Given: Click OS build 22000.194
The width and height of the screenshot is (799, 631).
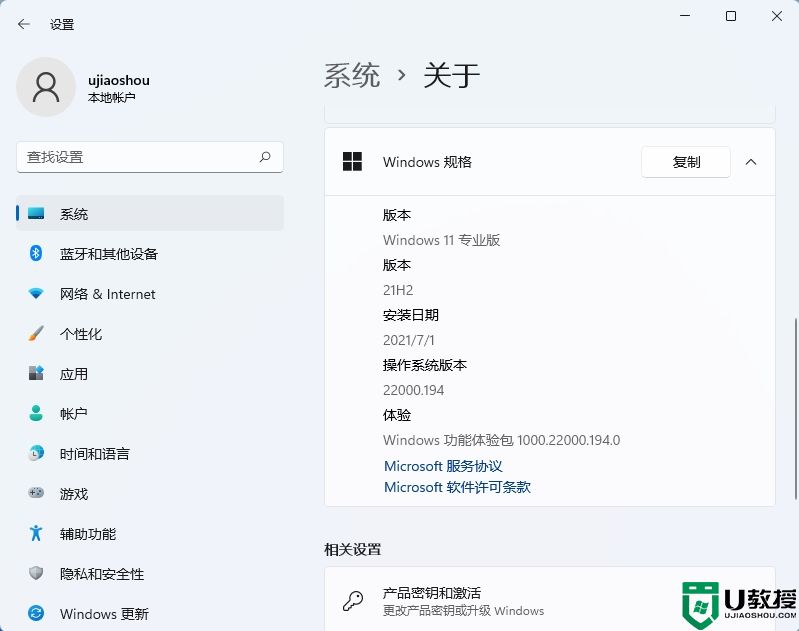Looking at the screenshot, I should click(x=413, y=390).
